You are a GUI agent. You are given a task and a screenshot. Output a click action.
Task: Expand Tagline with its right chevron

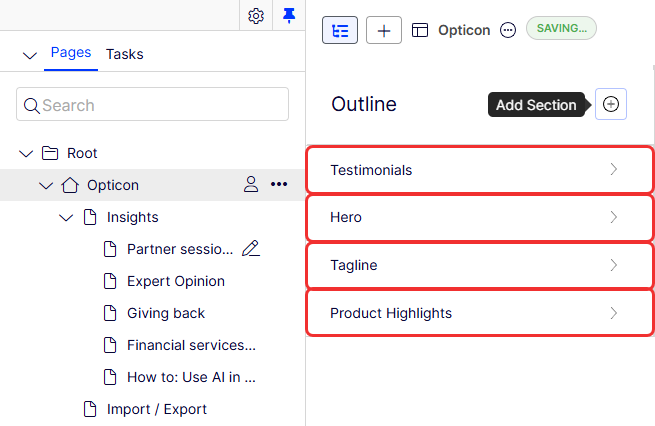(613, 265)
